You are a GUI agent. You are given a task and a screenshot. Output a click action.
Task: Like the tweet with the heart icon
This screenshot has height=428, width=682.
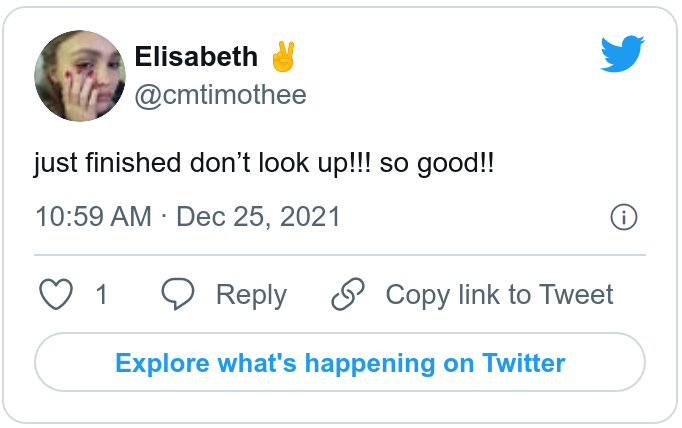pos(56,295)
